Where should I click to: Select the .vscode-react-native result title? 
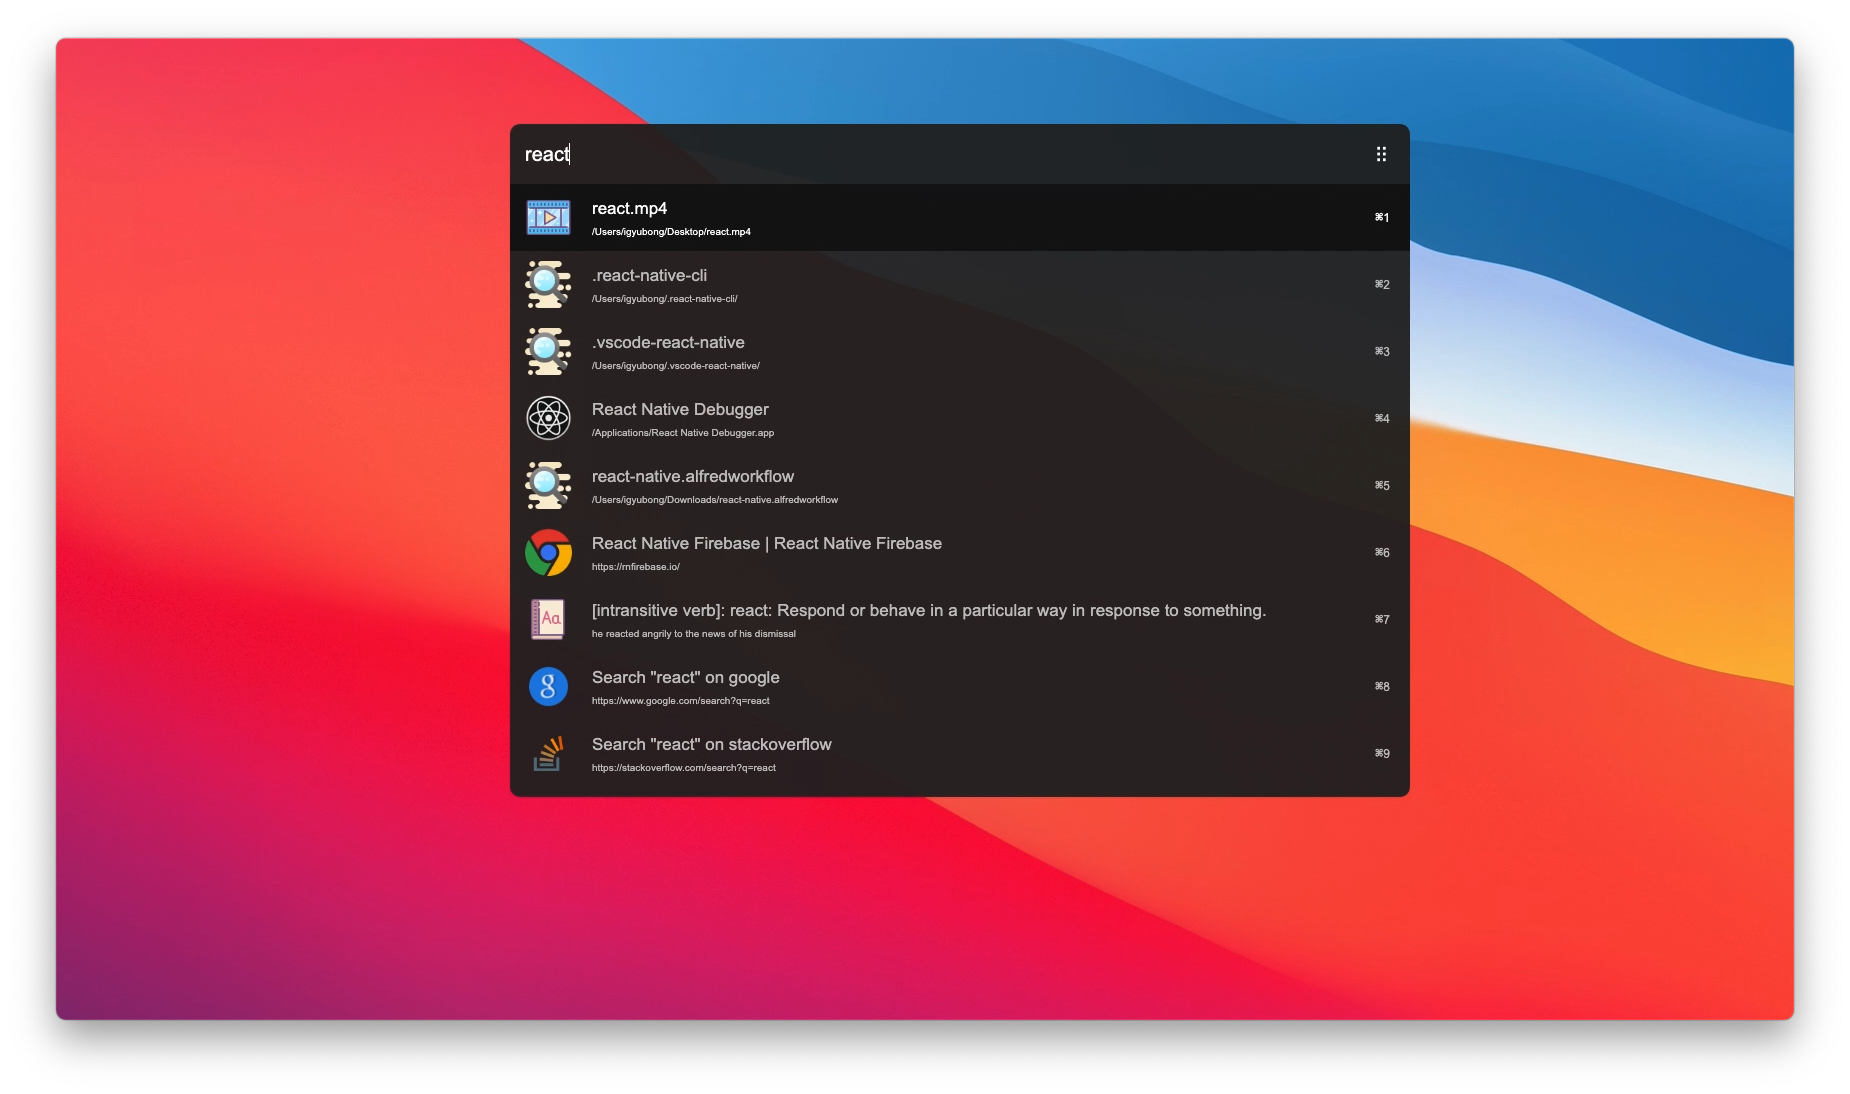668,342
